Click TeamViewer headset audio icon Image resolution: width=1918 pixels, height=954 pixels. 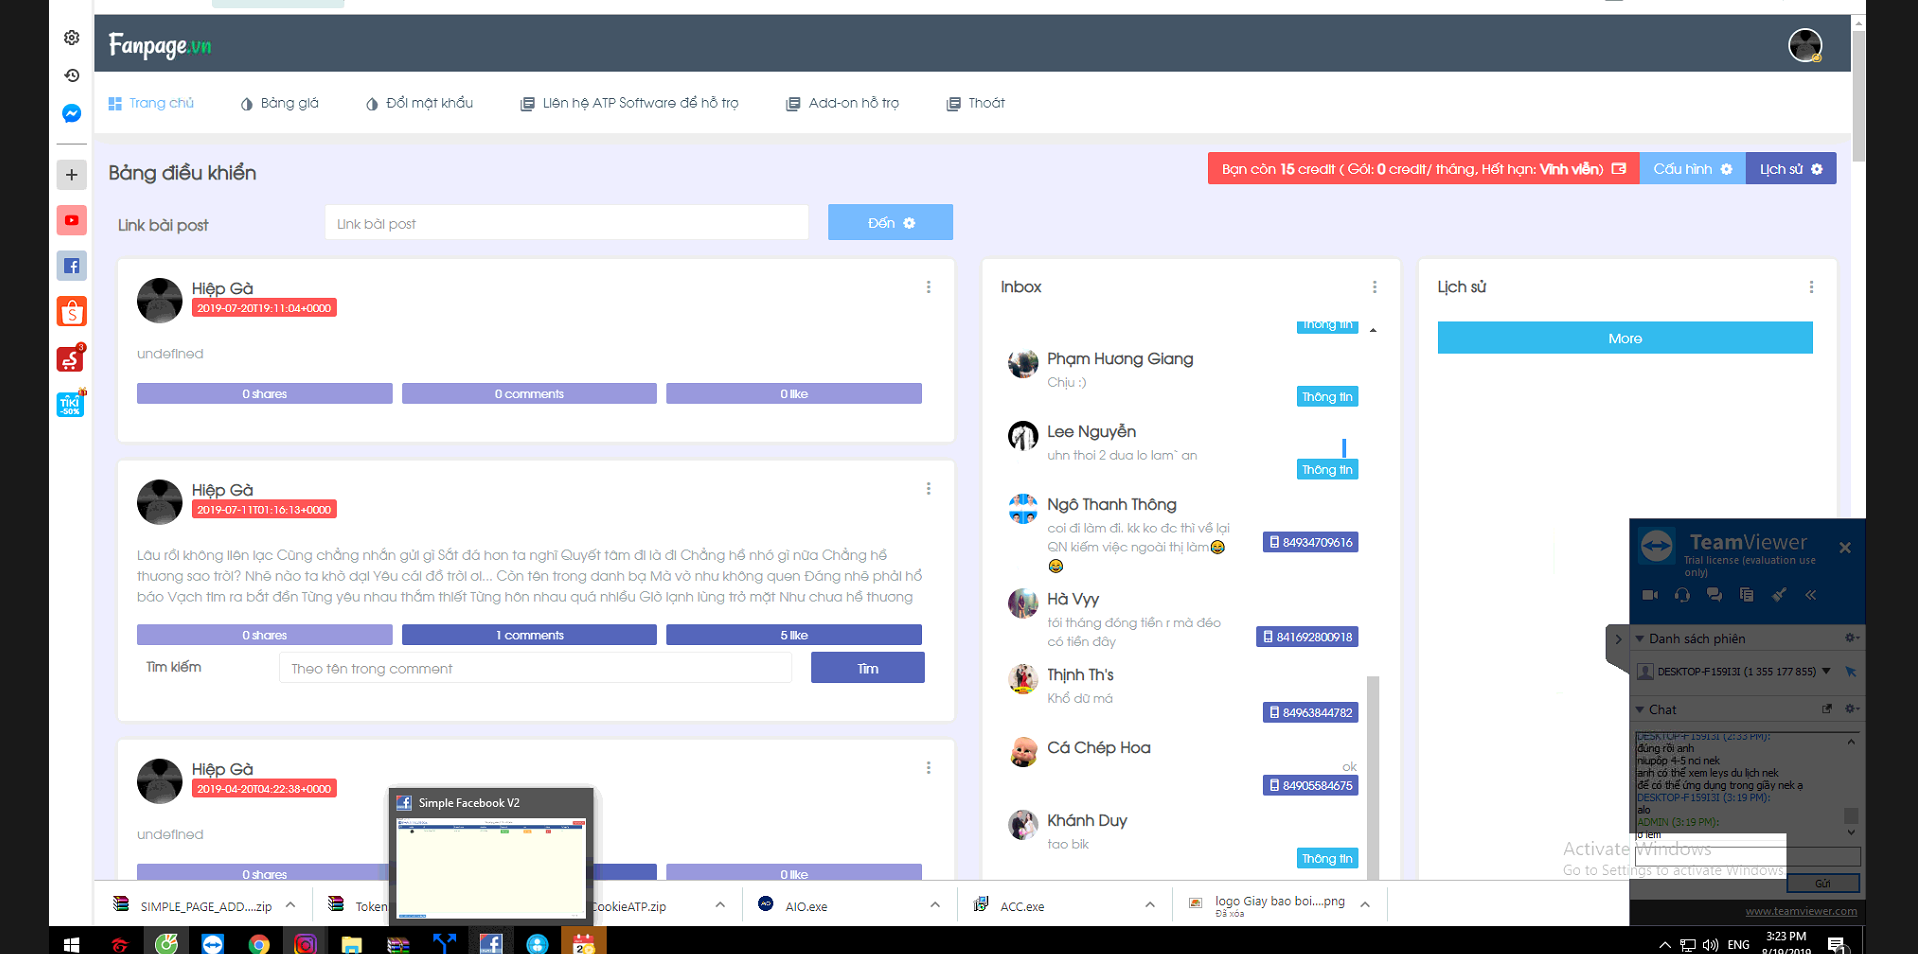click(1682, 595)
